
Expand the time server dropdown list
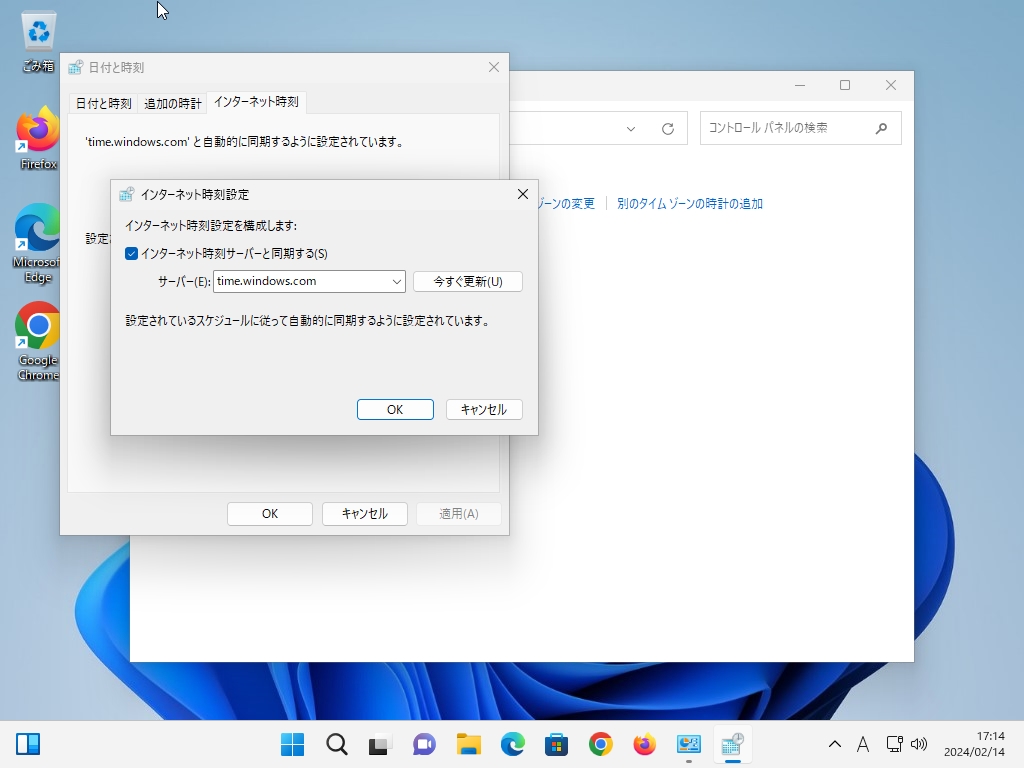(396, 281)
